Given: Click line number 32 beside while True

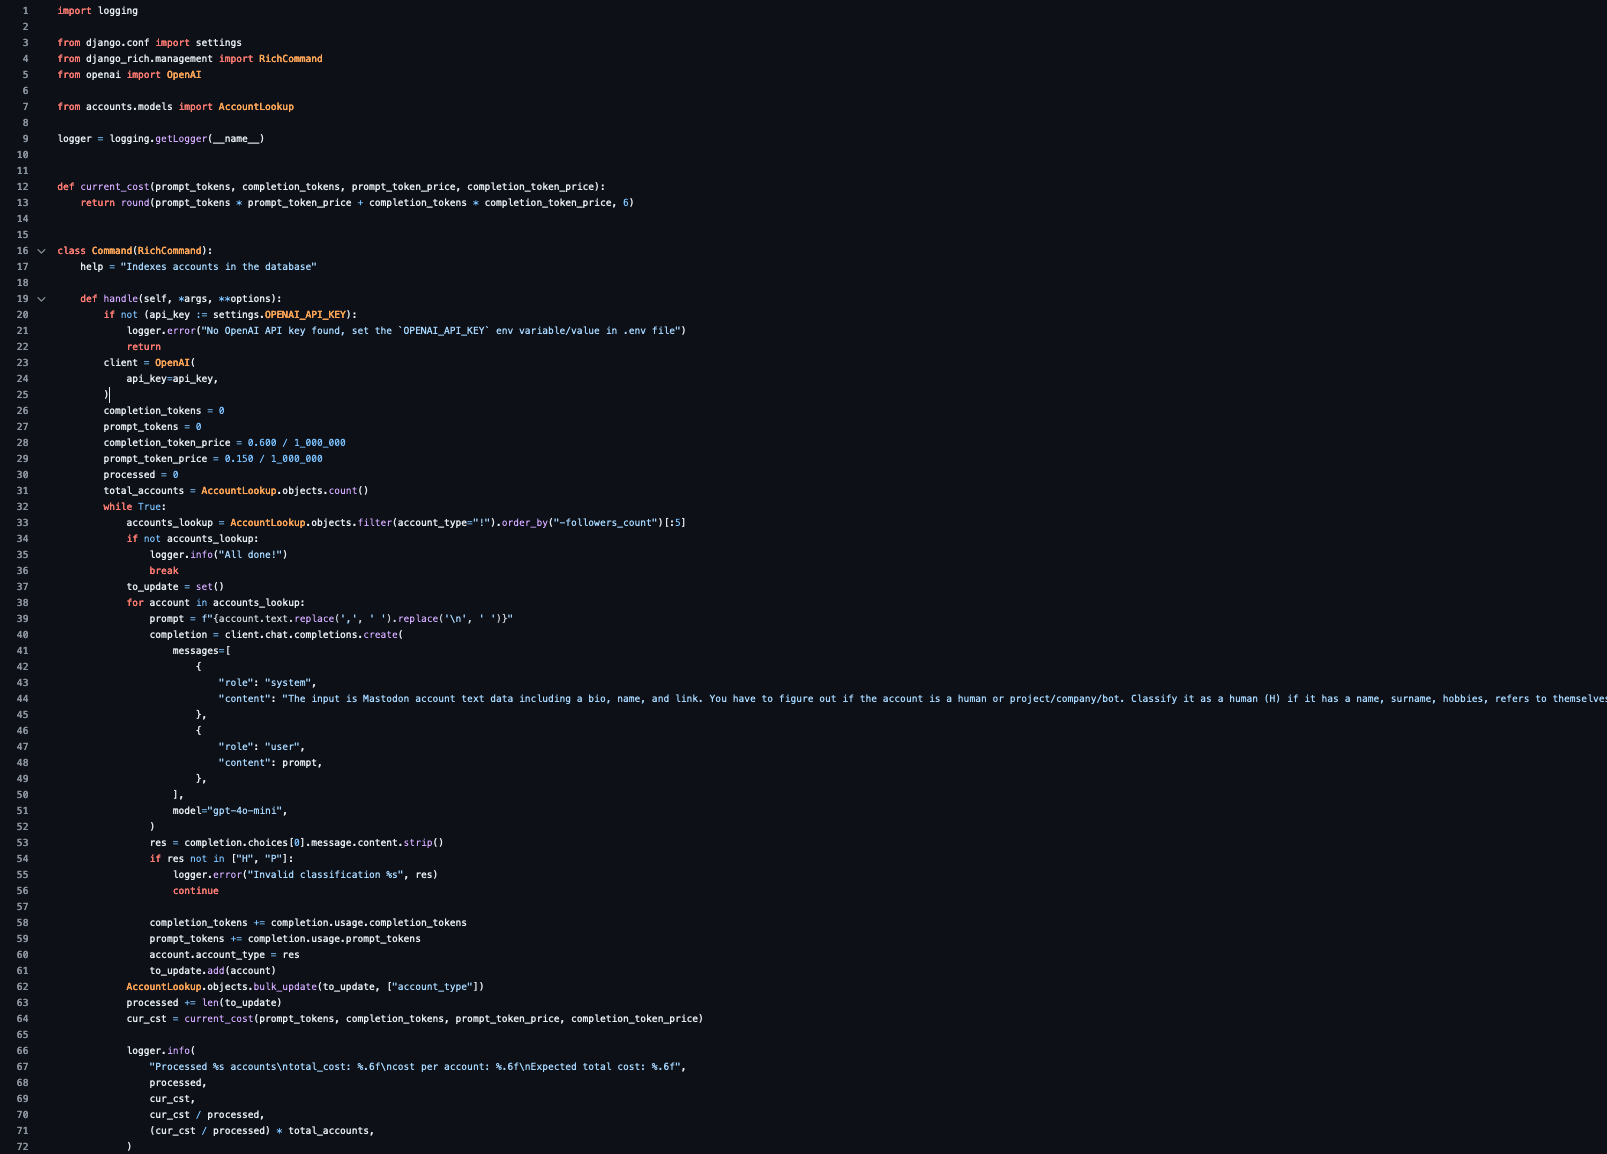Looking at the screenshot, I should [22, 507].
